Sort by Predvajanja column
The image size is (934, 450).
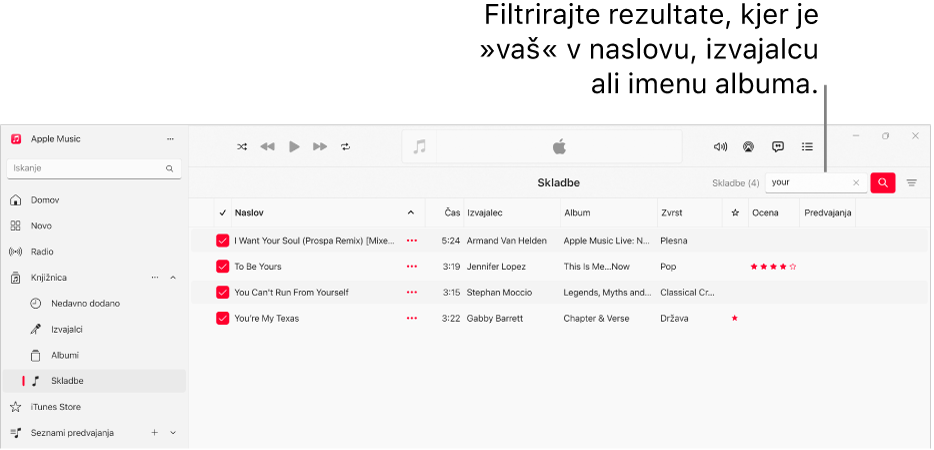[827, 213]
